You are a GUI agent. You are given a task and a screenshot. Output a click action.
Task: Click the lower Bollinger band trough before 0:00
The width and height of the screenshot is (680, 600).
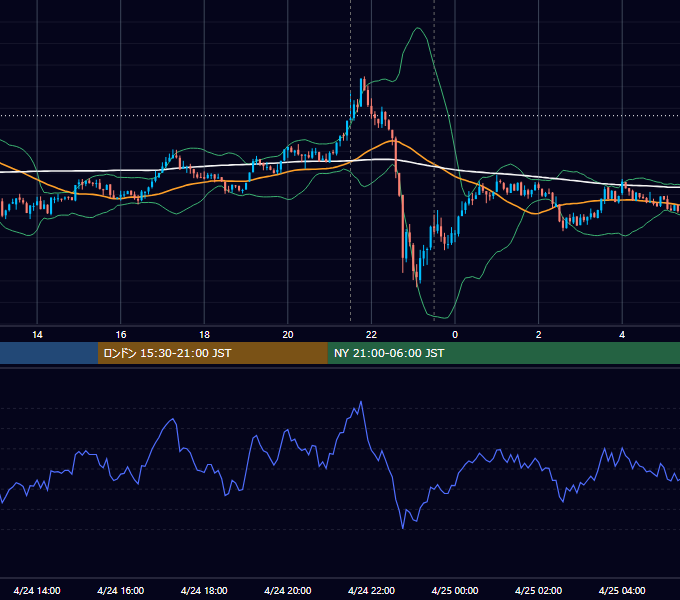tap(445, 318)
